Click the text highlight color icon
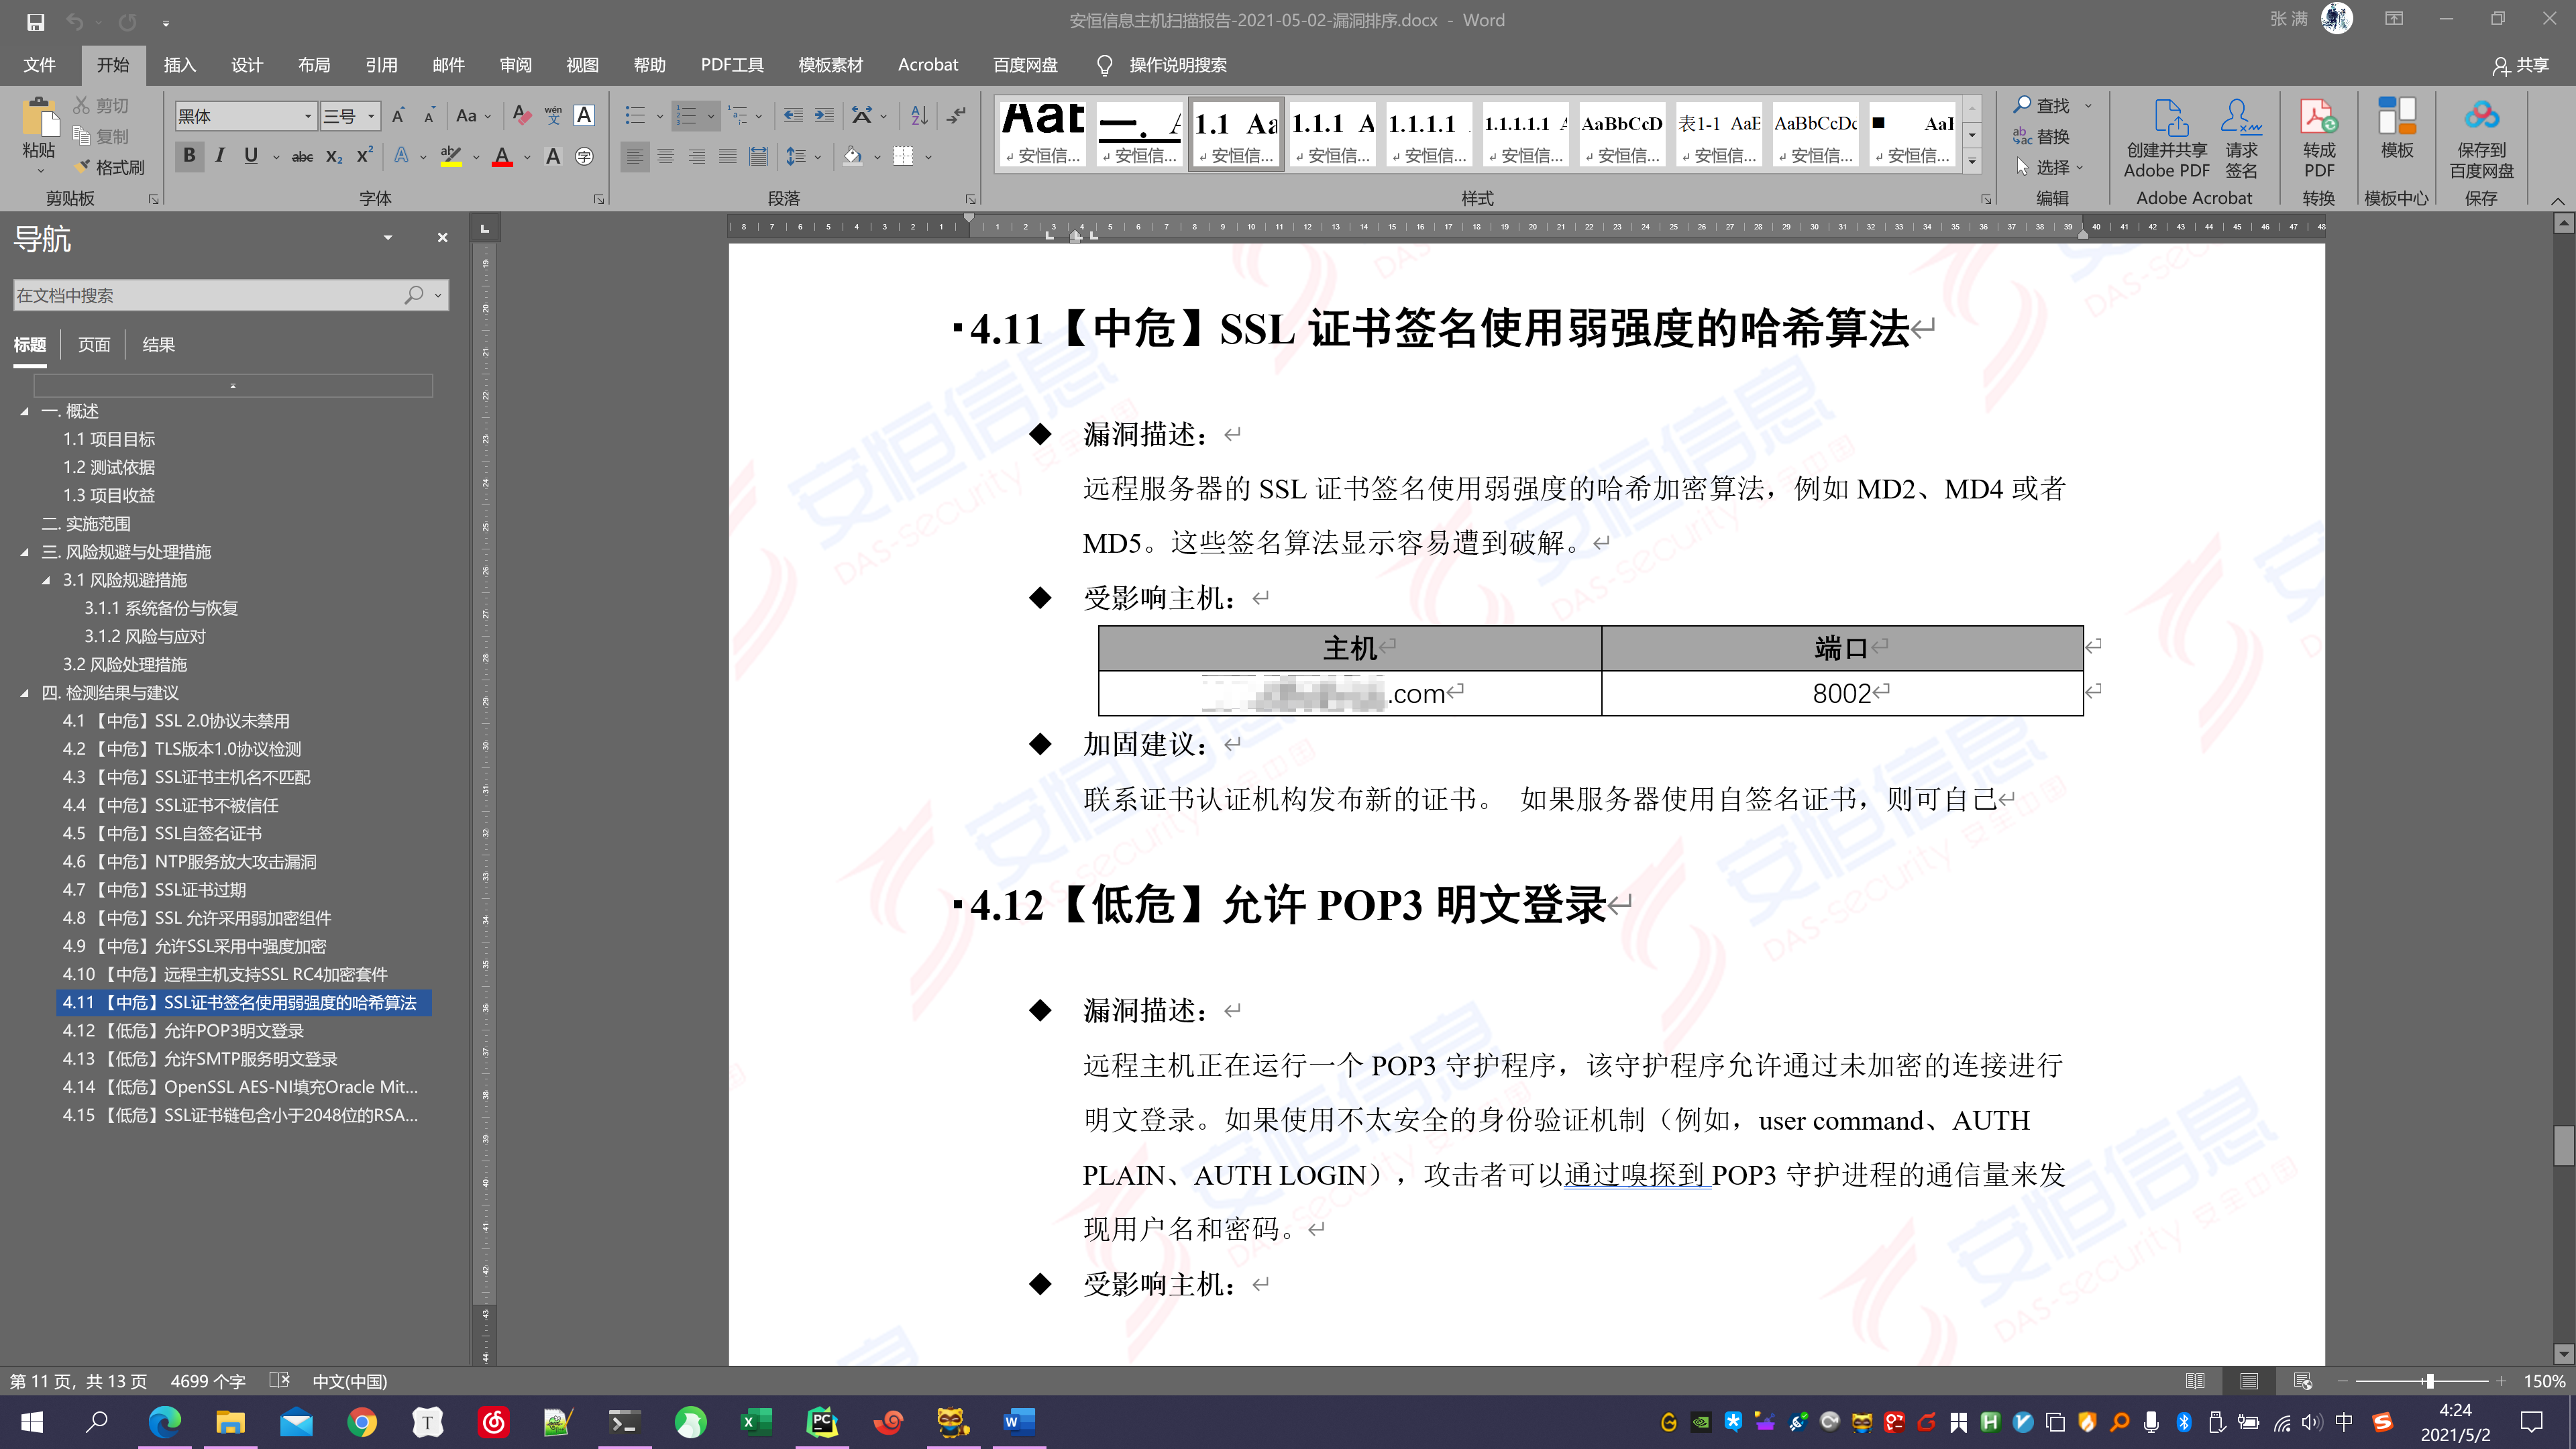Screen dimensions: 2576x1449 tap(451, 156)
